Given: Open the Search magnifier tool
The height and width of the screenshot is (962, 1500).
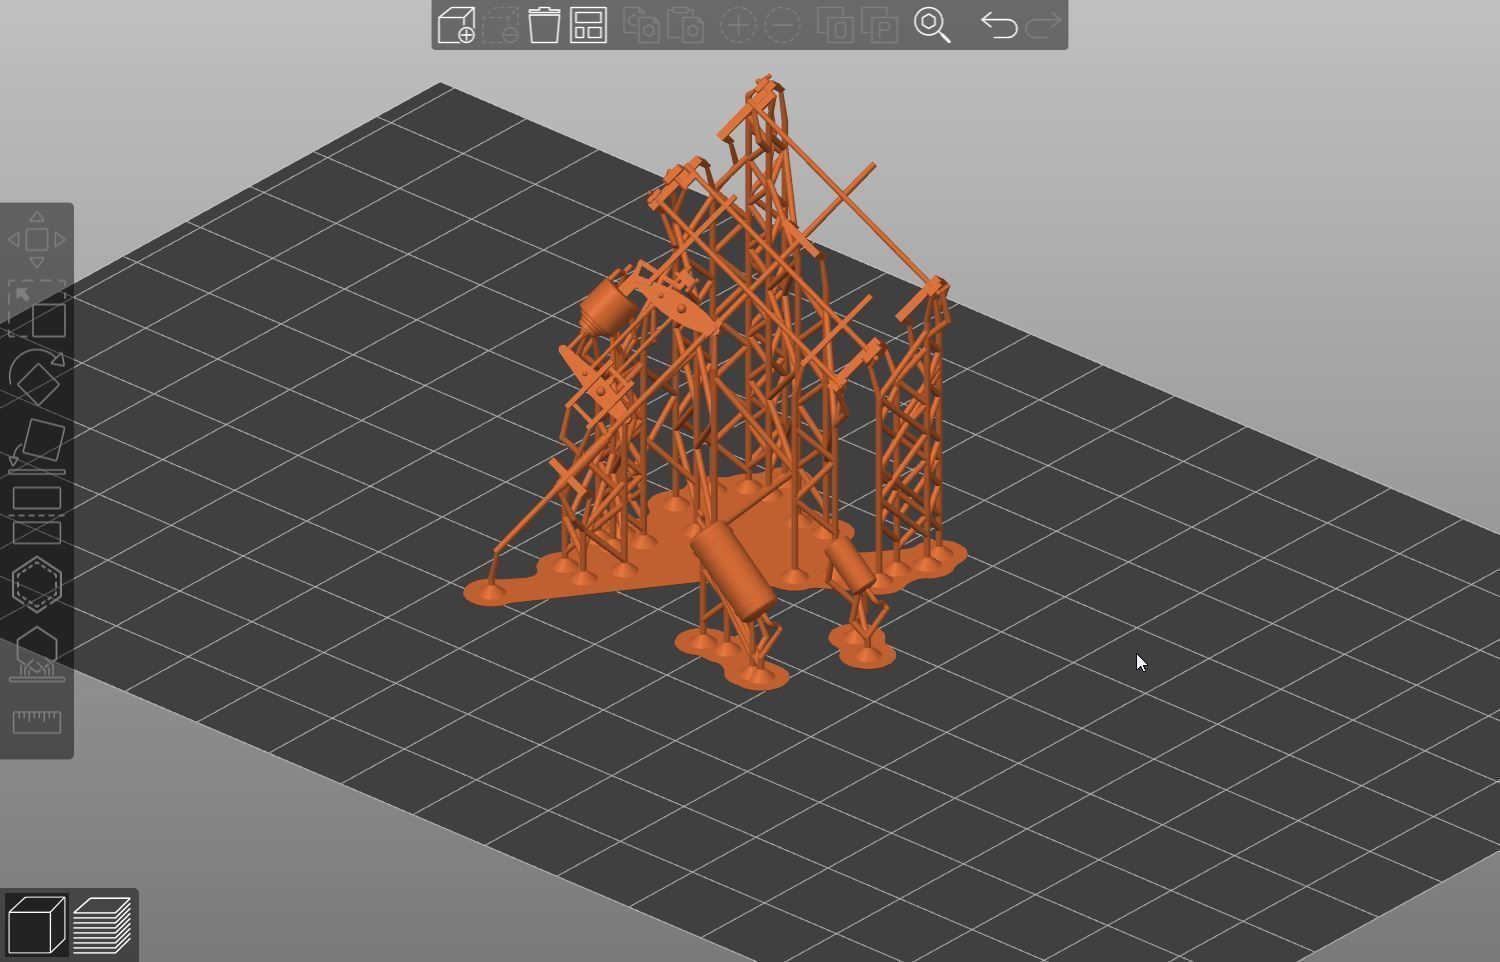Looking at the screenshot, I should 932,25.
